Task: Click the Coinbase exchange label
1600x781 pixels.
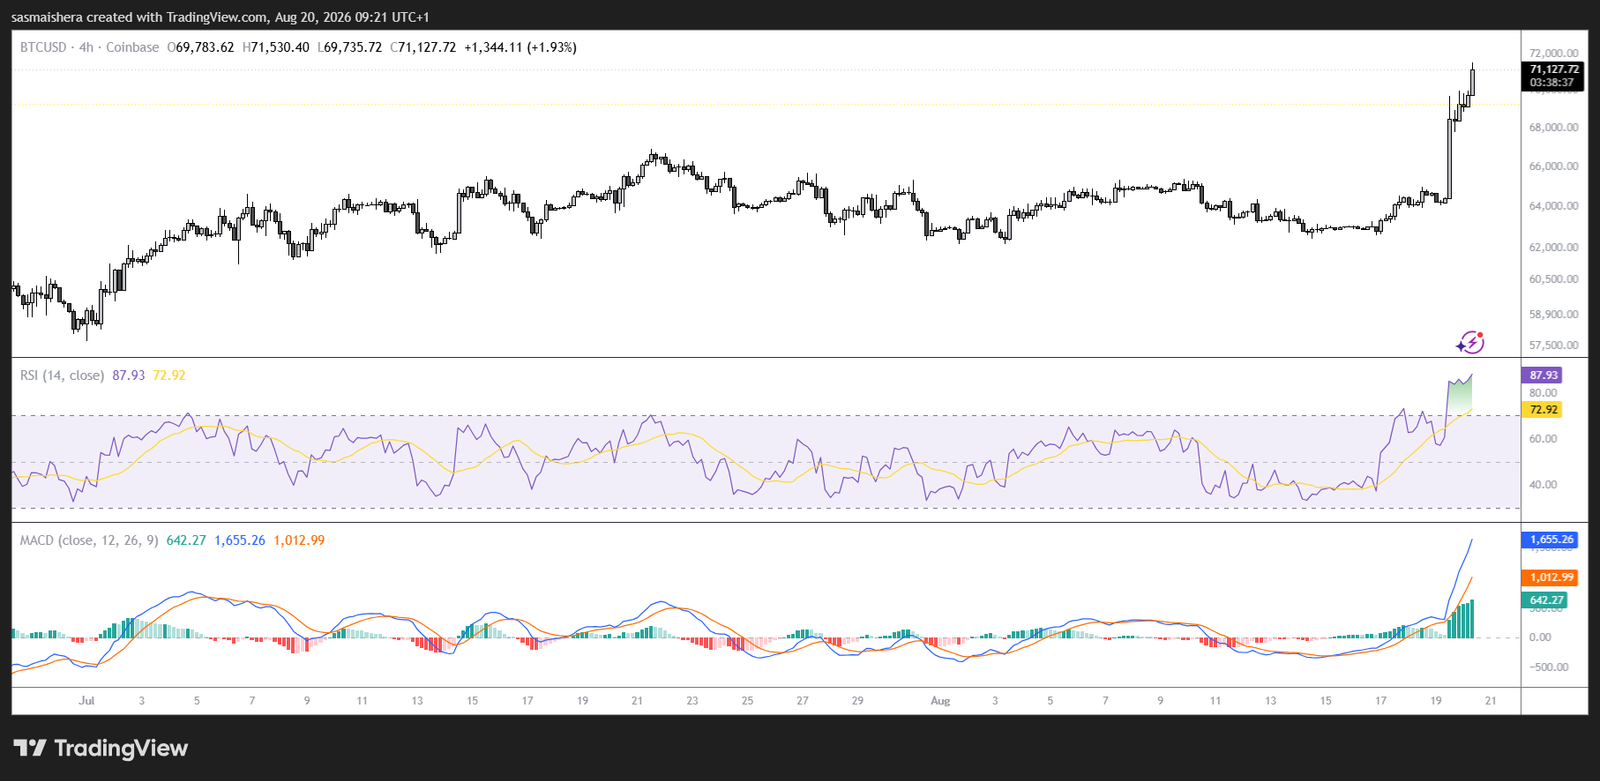Action: pos(132,47)
